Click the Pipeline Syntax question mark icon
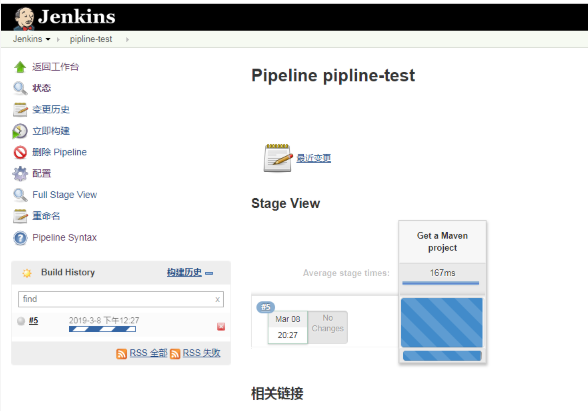This screenshot has height=411, width=588. tap(20, 238)
